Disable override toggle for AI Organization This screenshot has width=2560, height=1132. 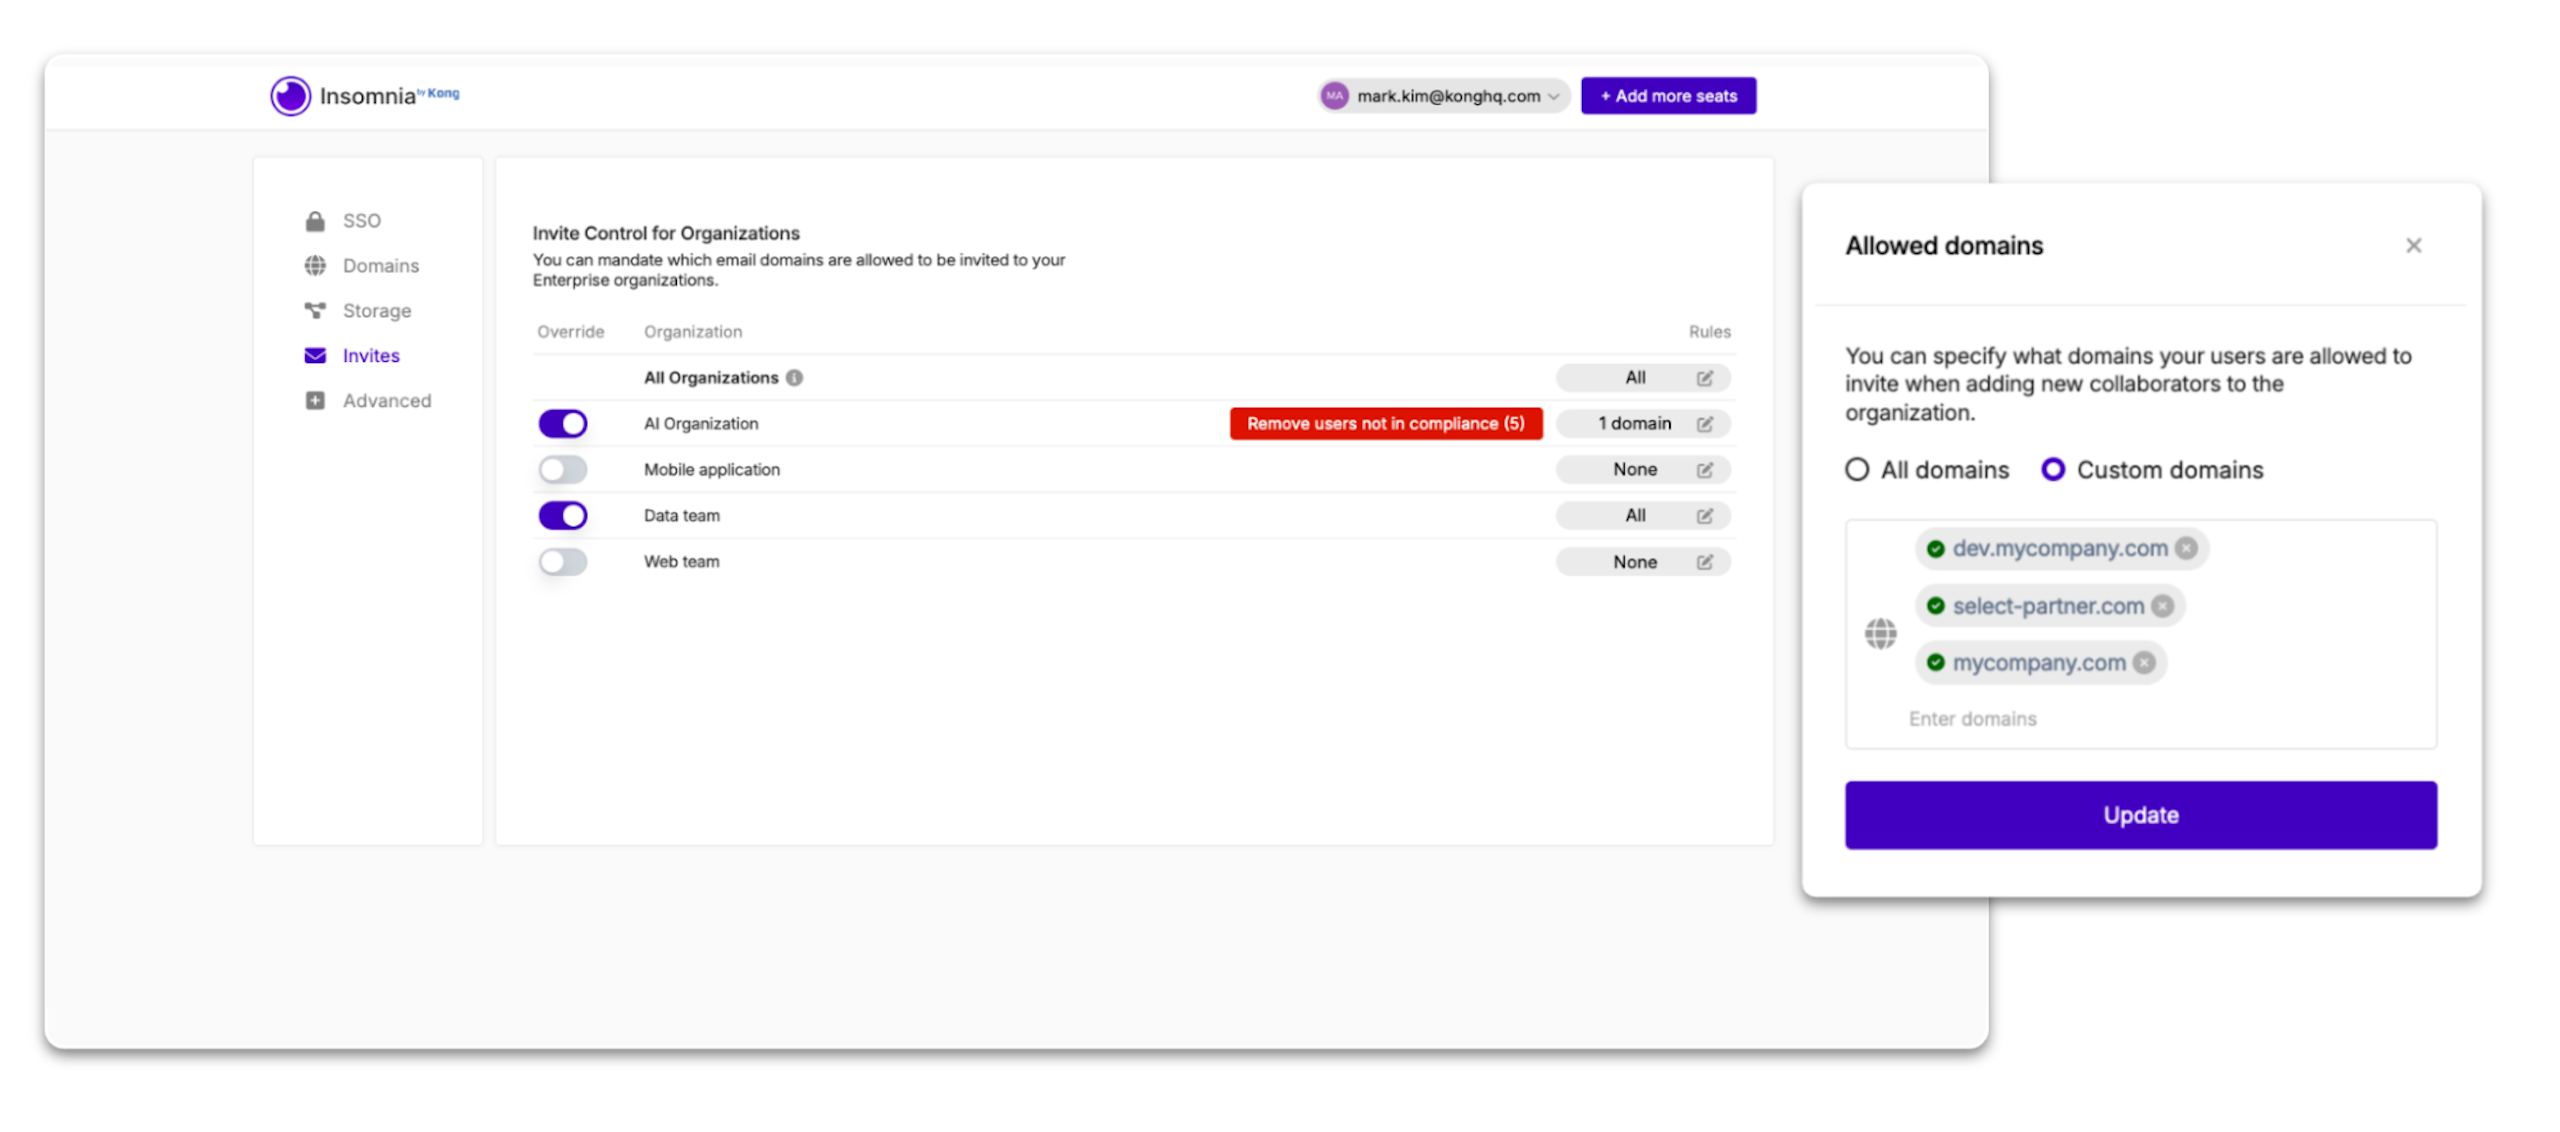click(x=563, y=424)
